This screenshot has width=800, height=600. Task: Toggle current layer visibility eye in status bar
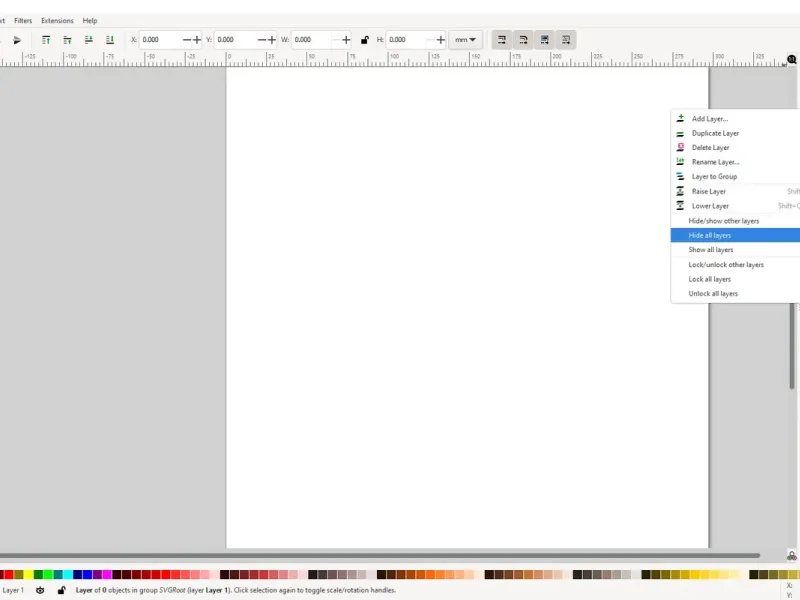point(40,590)
